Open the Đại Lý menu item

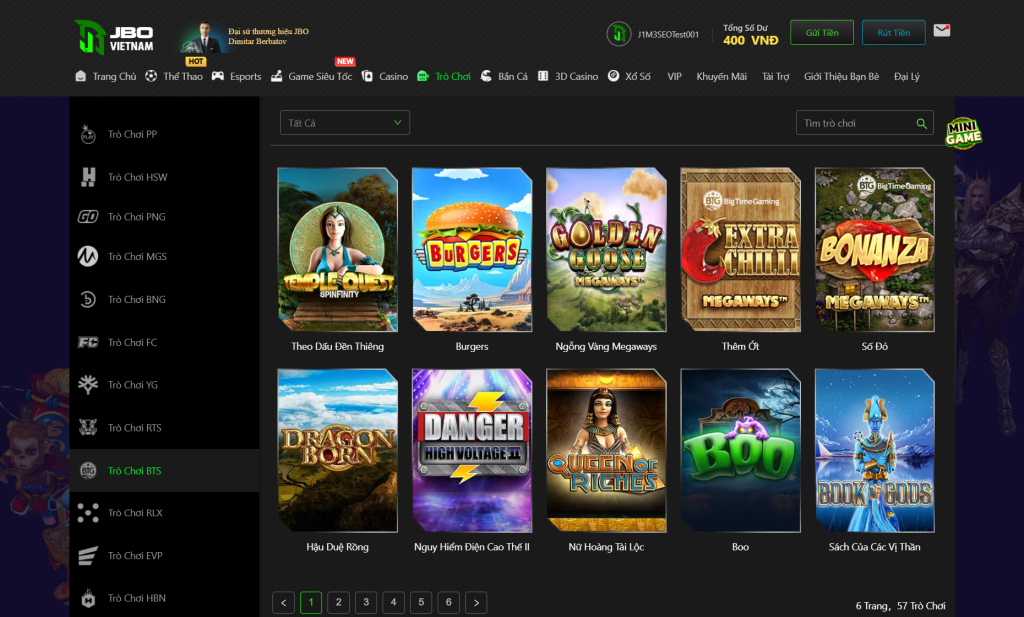coord(906,76)
